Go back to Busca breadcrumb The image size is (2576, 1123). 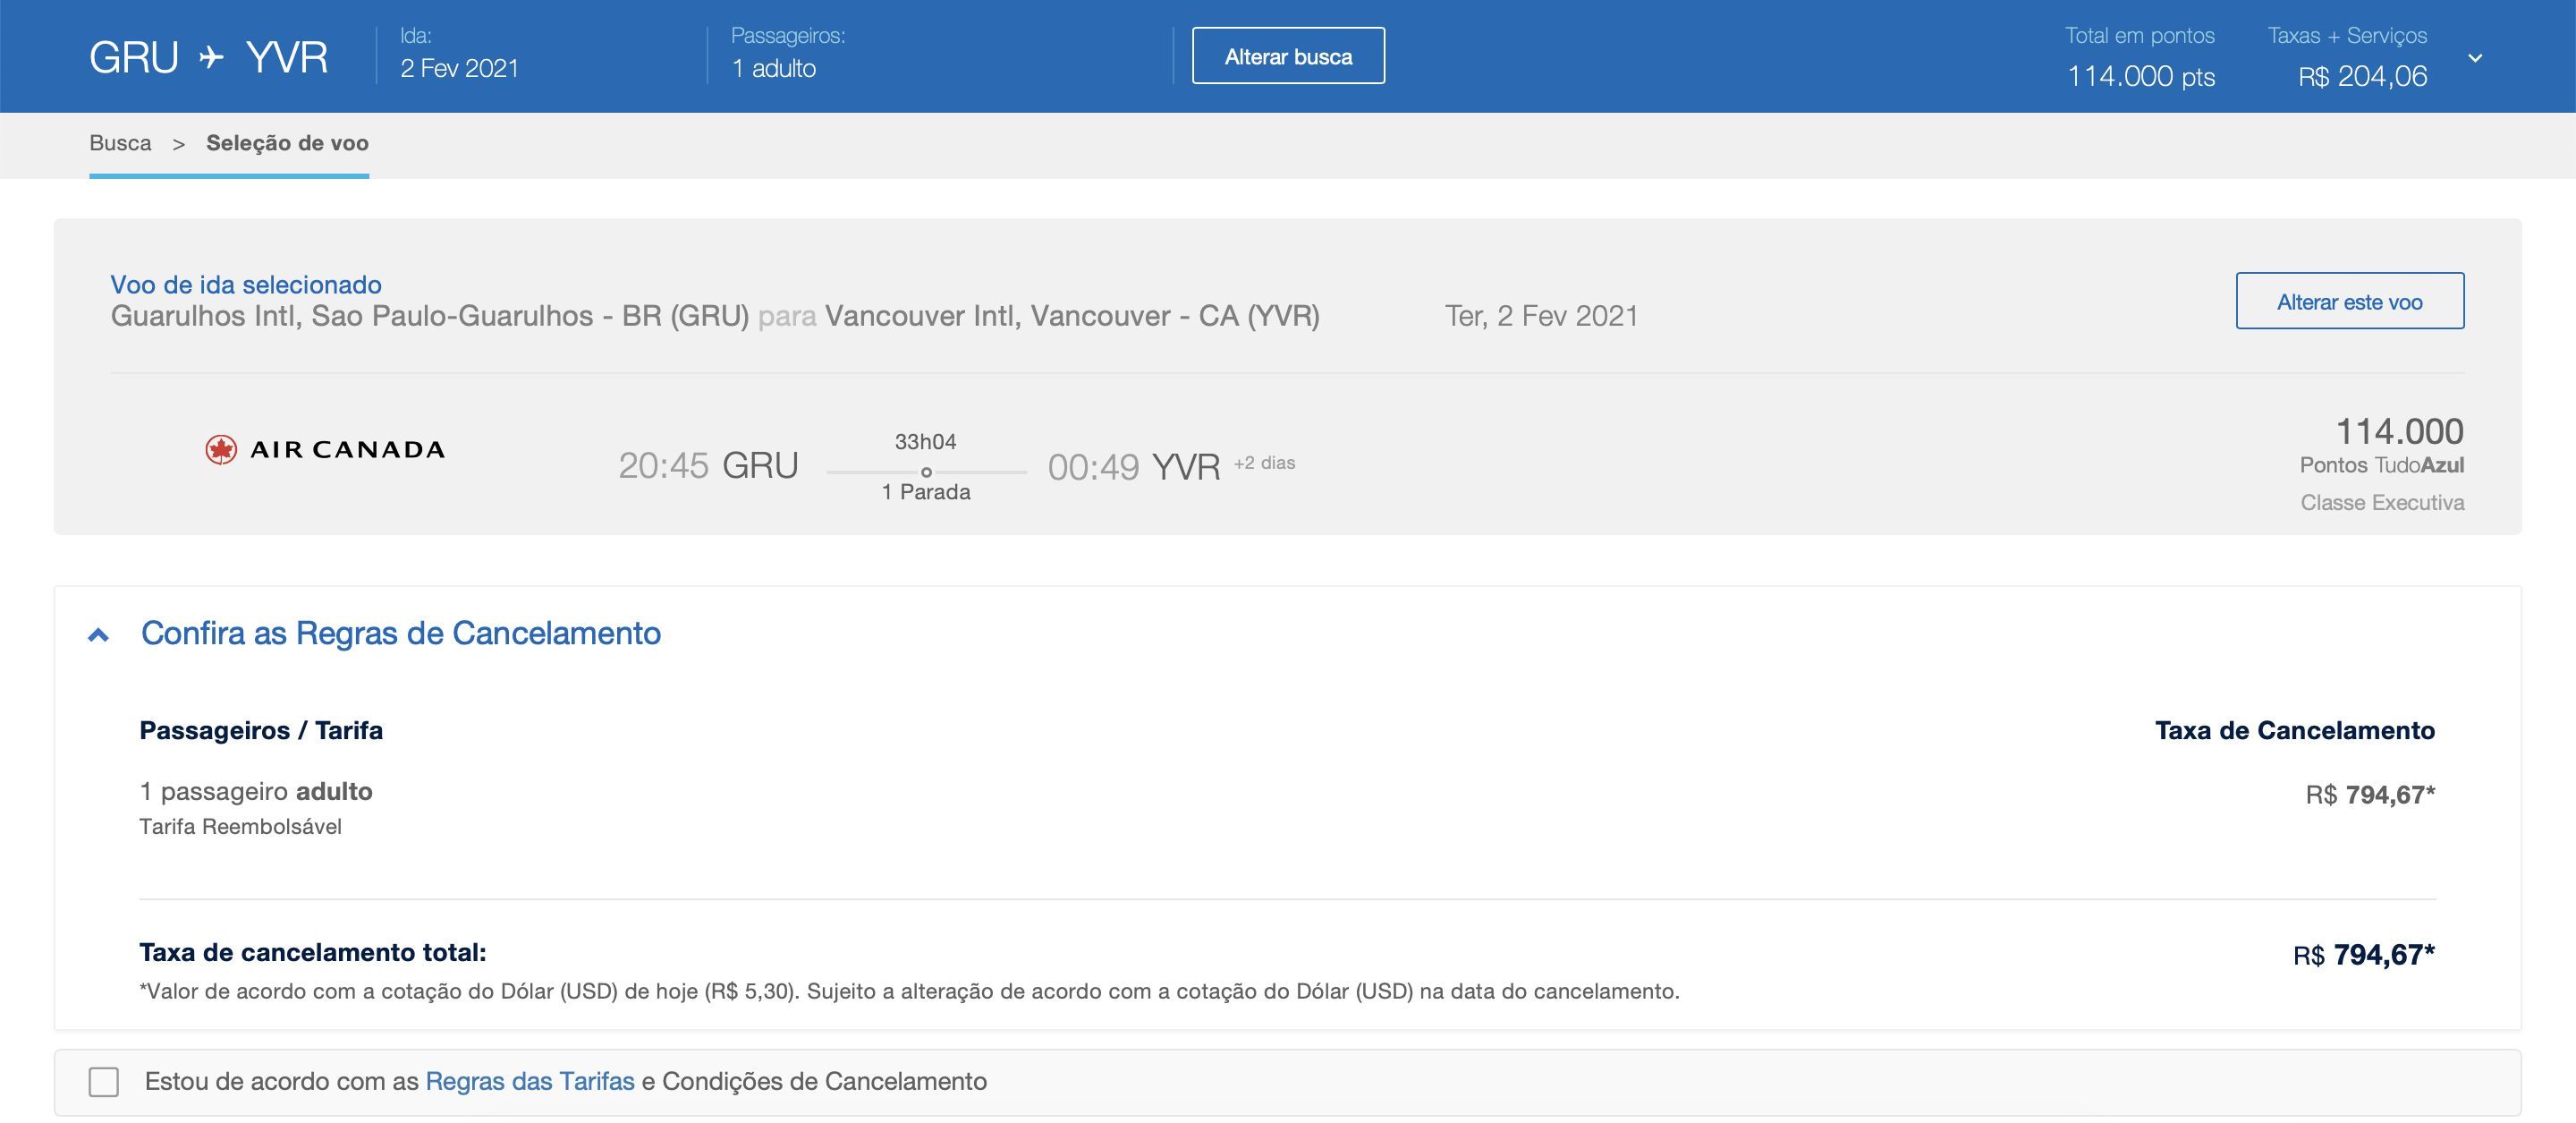(x=120, y=143)
